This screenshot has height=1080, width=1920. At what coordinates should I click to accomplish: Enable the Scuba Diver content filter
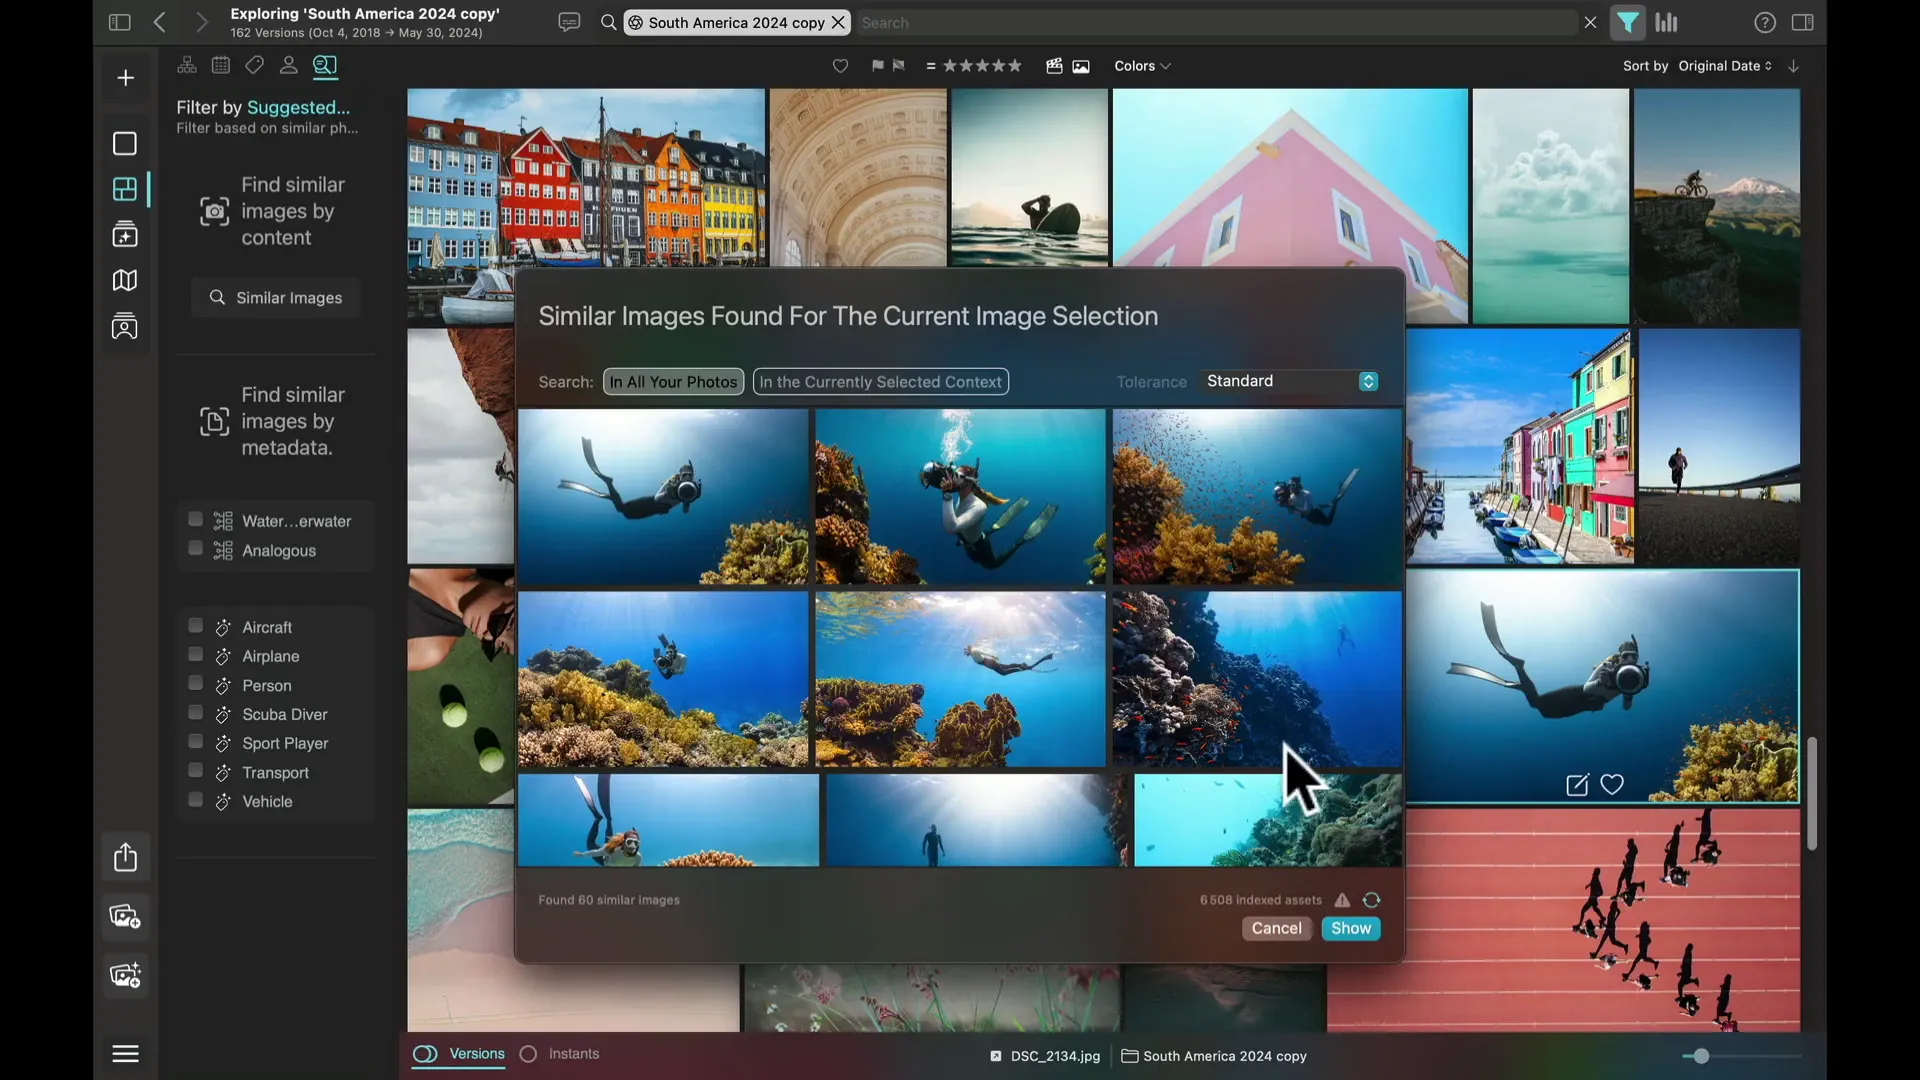tap(196, 713)
